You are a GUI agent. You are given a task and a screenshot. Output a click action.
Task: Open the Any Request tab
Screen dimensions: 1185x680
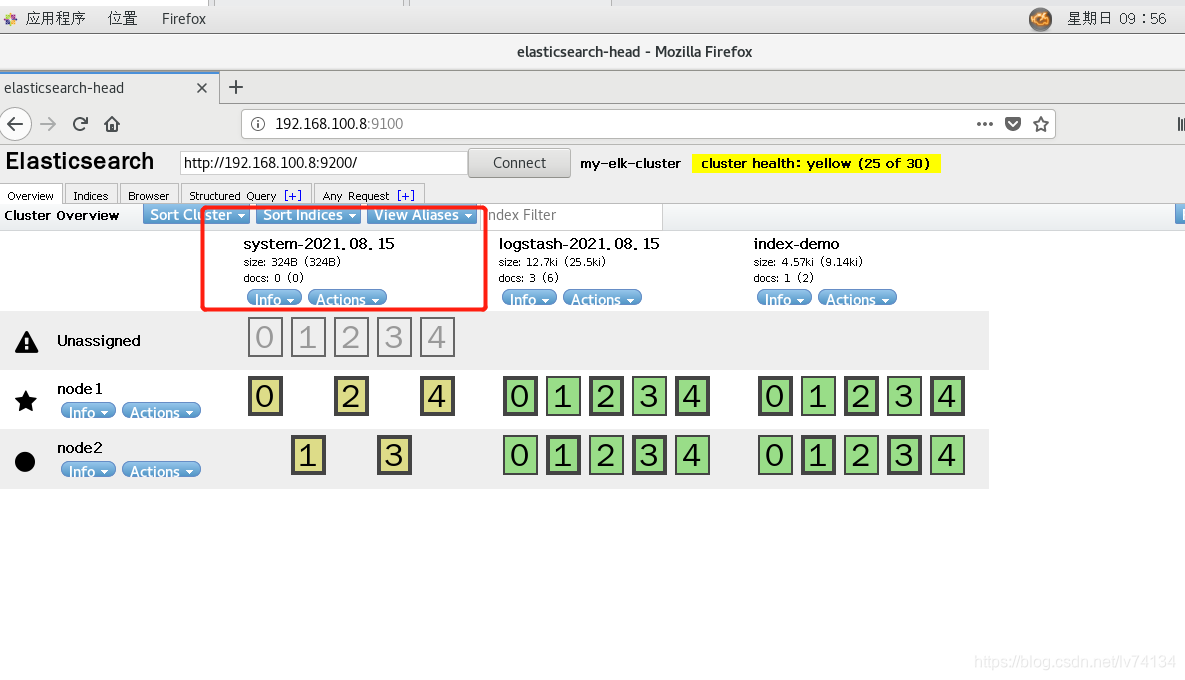pyautogui.click(x=356, y=196)
